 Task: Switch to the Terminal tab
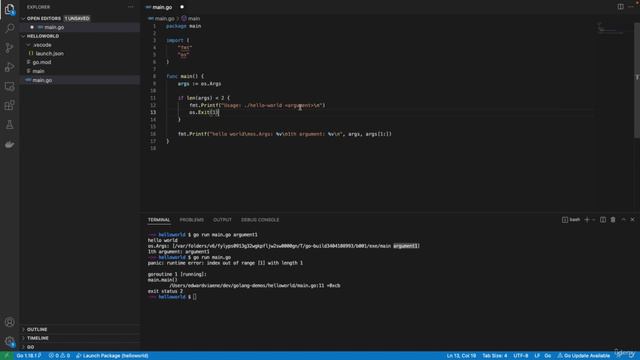159,220
